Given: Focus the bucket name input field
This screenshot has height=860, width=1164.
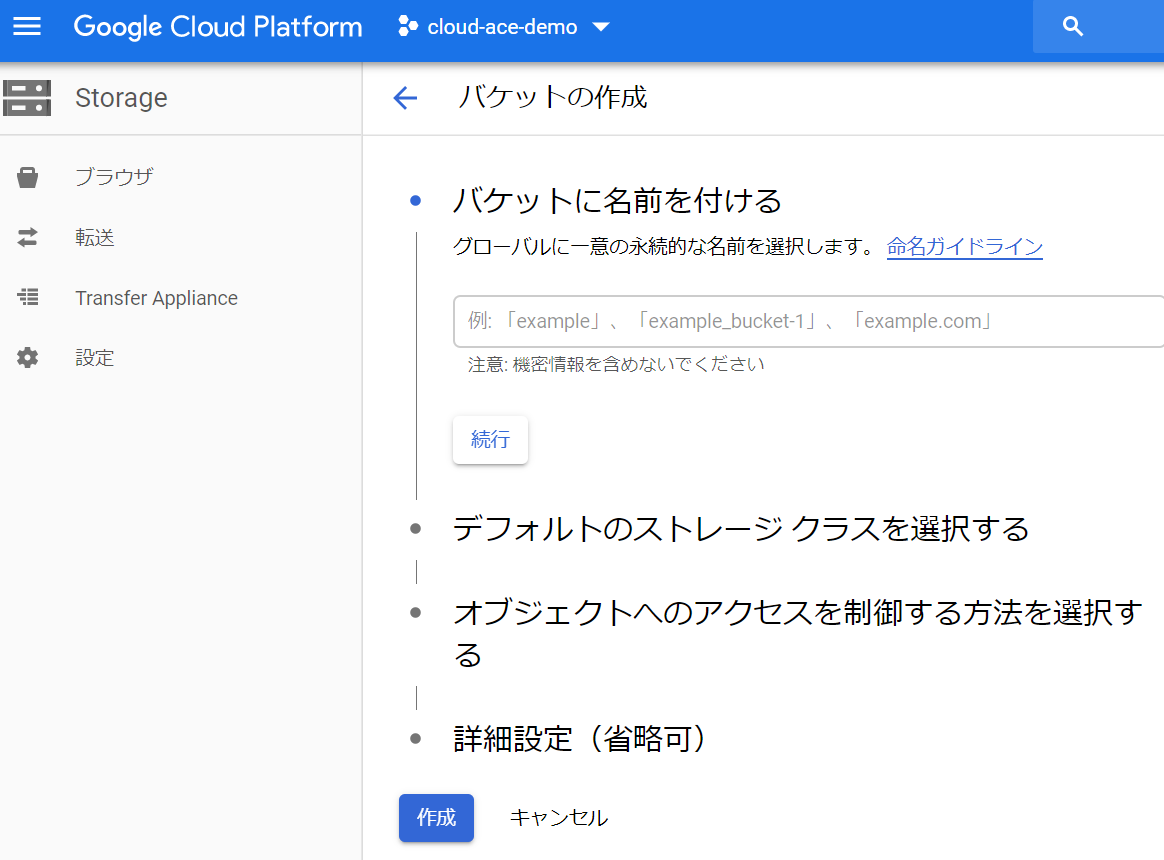Looking at the screenshot, I should coord(808,322).
